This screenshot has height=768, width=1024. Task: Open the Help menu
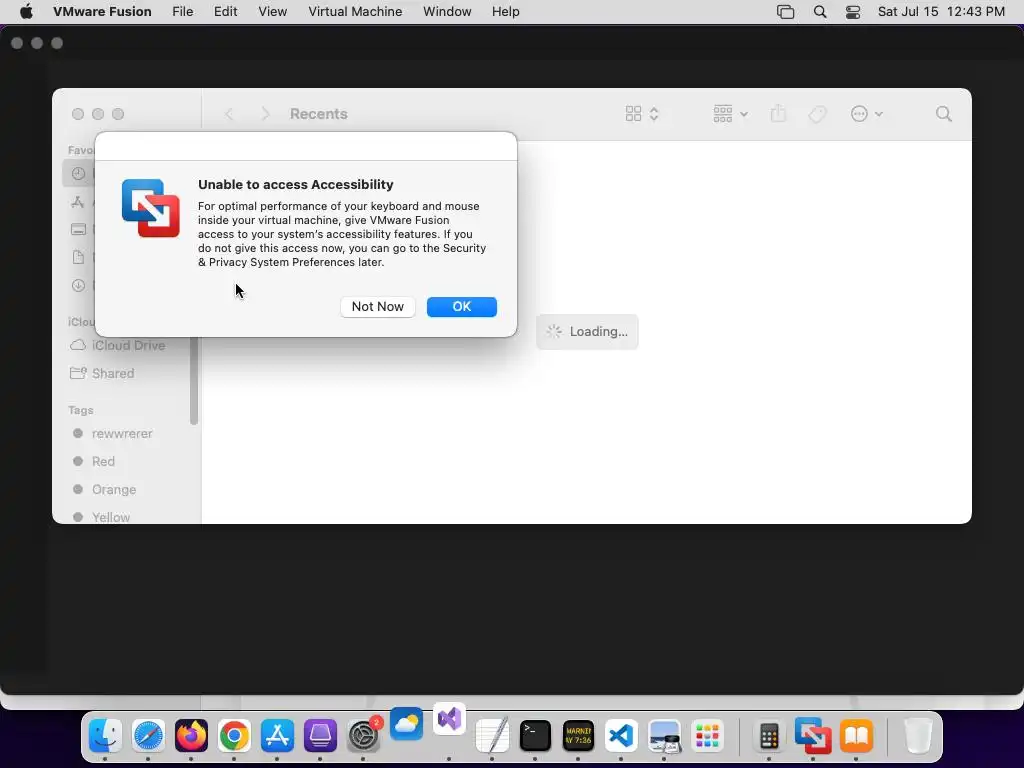(x=505, y=11)
